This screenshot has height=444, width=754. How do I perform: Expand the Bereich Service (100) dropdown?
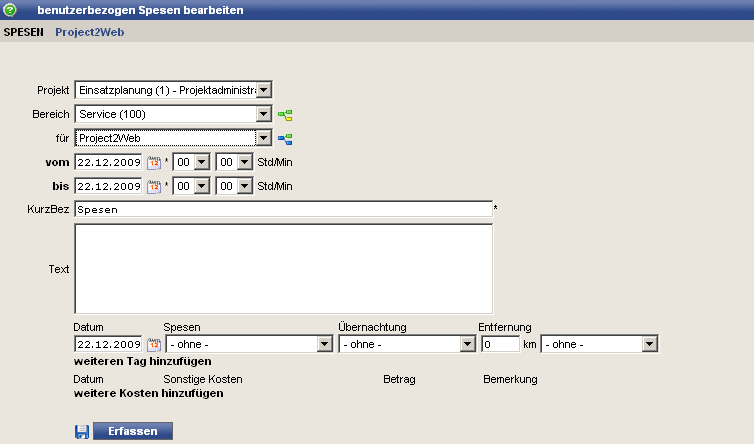coord(264,114)
